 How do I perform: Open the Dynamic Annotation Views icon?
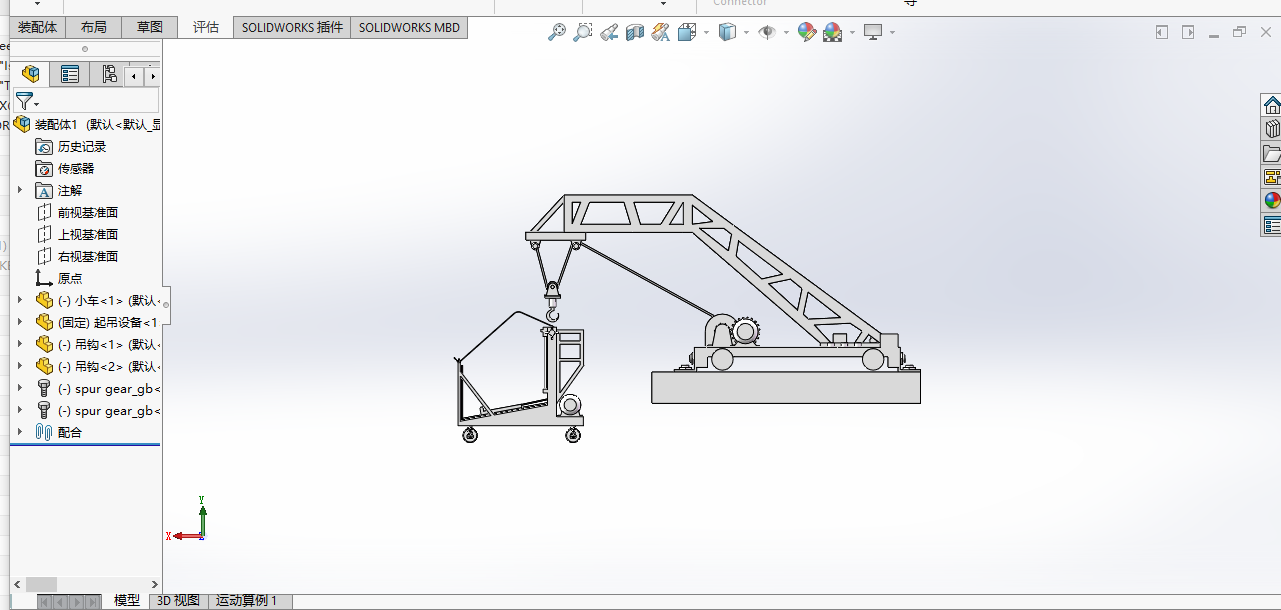660,32
